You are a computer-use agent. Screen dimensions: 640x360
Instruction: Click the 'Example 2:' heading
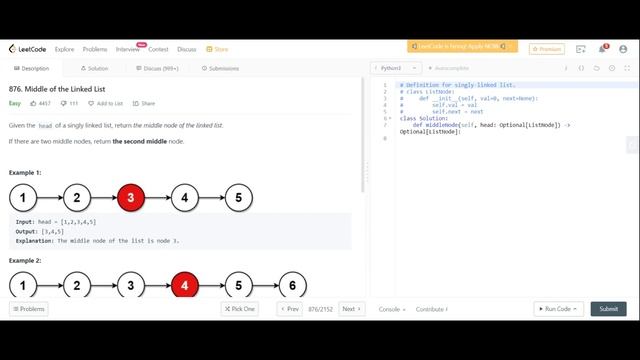pyautogui.click(x=25, y=260)
